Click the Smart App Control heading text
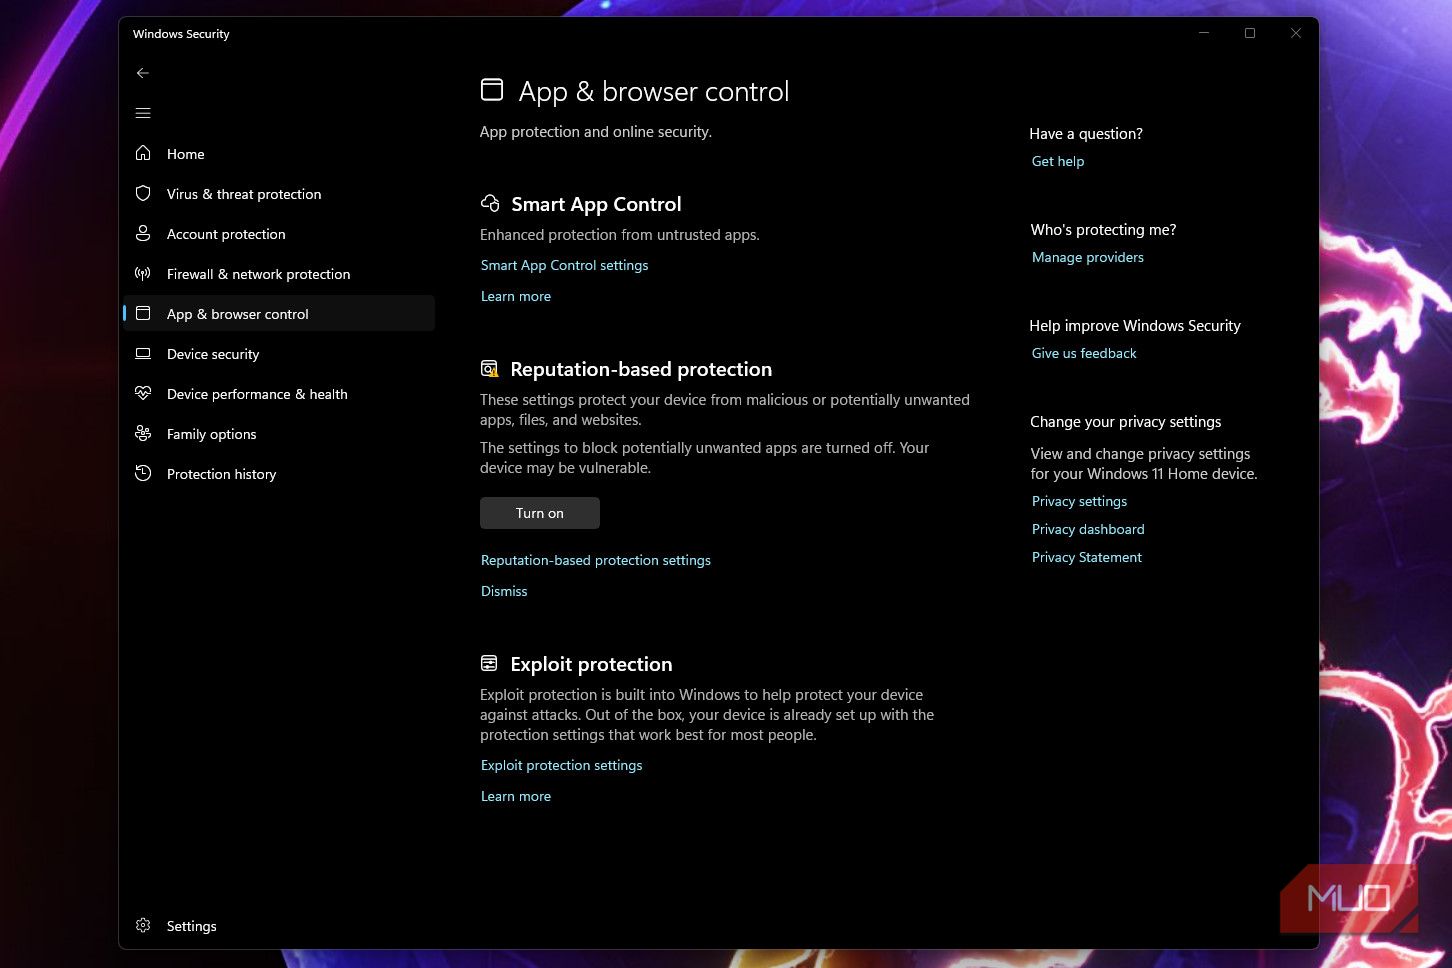Screen dimensions: 1452x968 596,204
